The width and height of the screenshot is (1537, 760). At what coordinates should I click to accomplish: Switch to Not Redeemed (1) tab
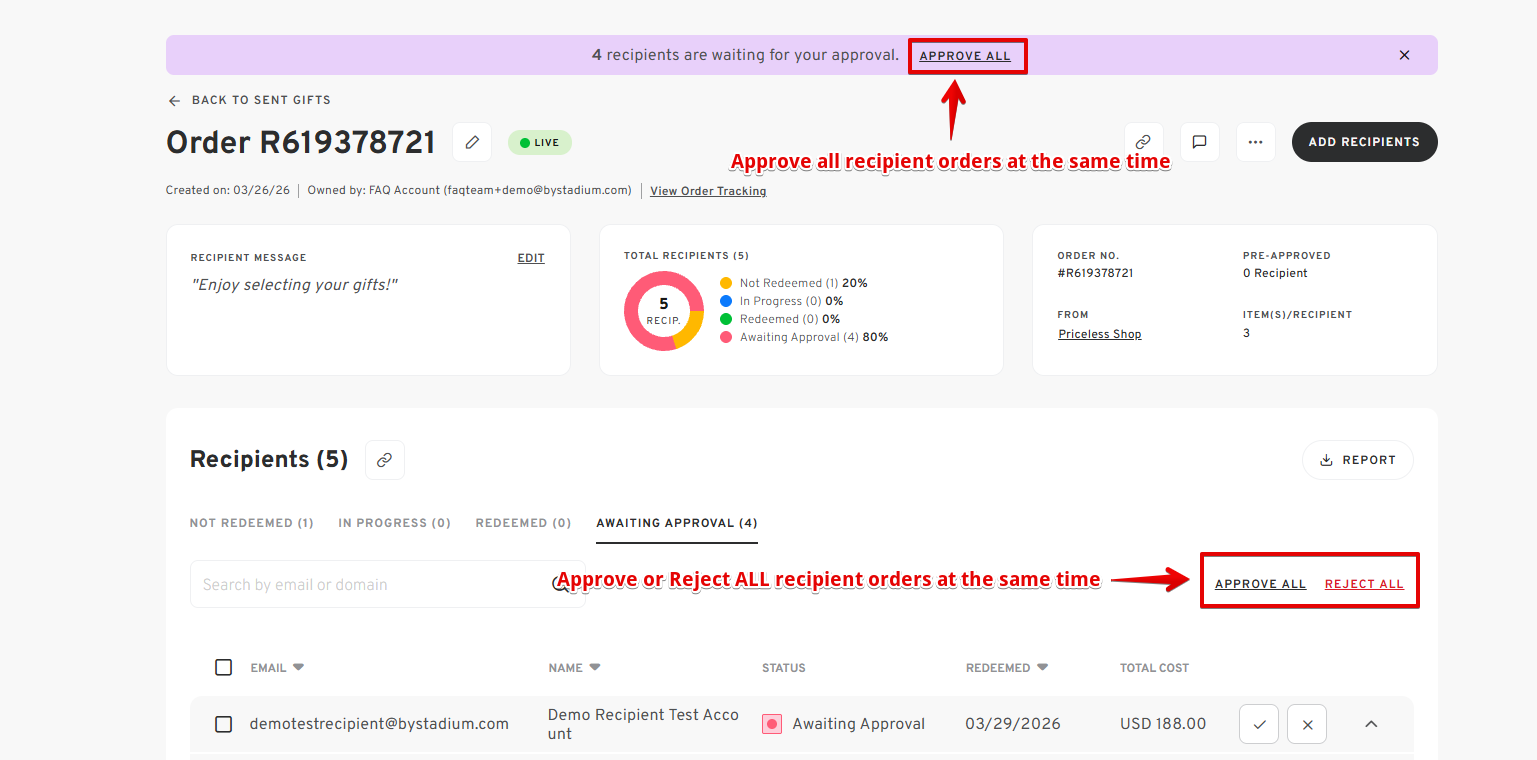pos(252,523)
